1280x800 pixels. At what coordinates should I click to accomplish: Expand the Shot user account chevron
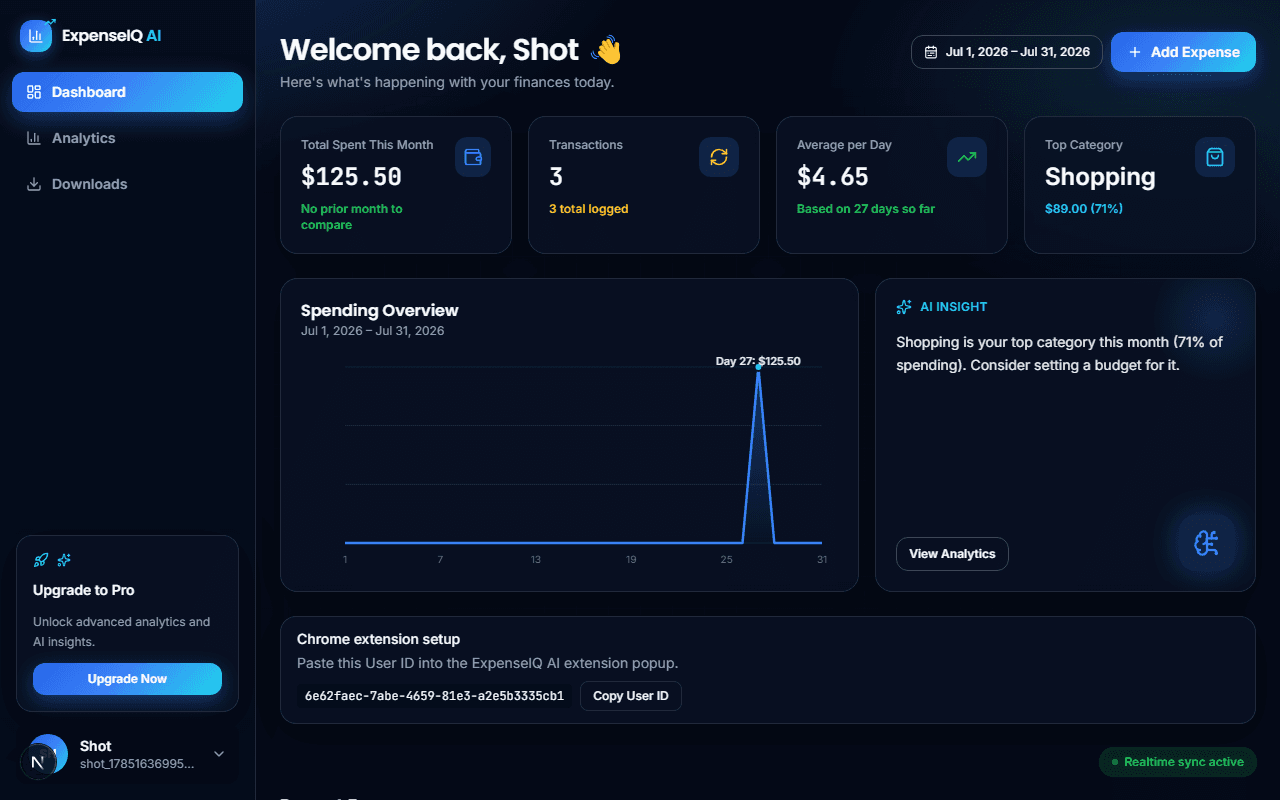(219, 754)
